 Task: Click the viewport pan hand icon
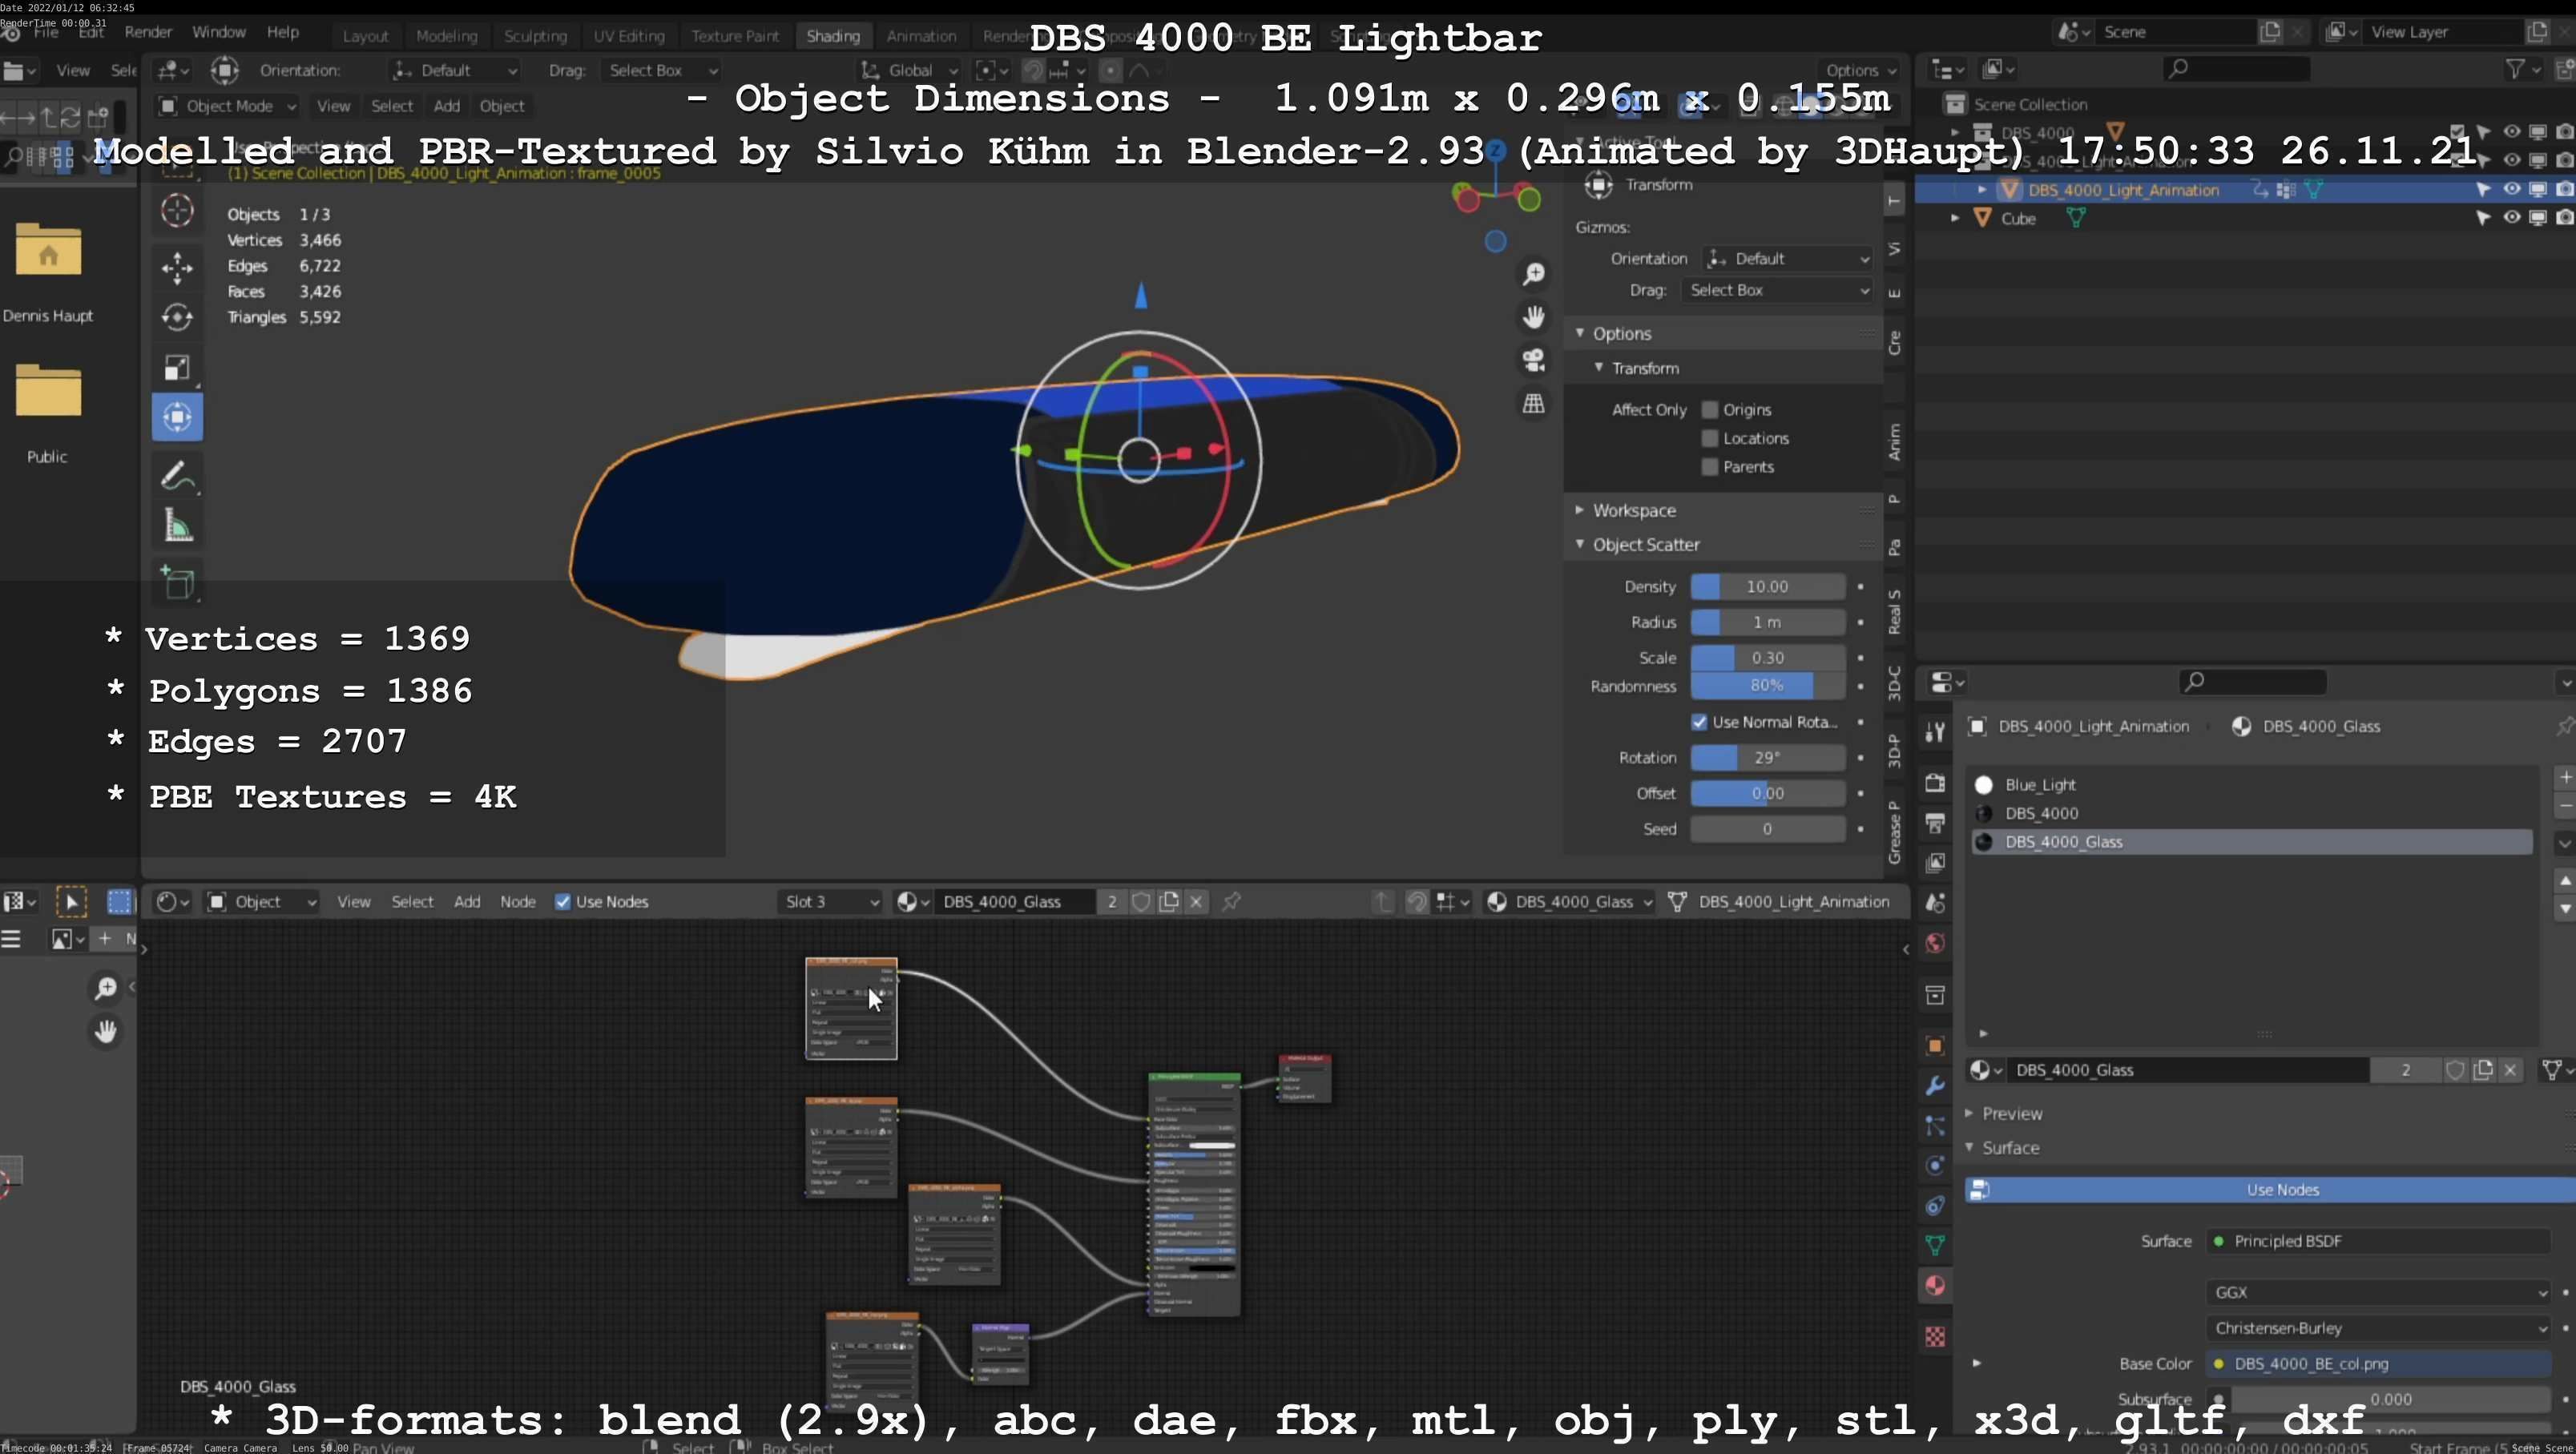tap(1533, 317)
